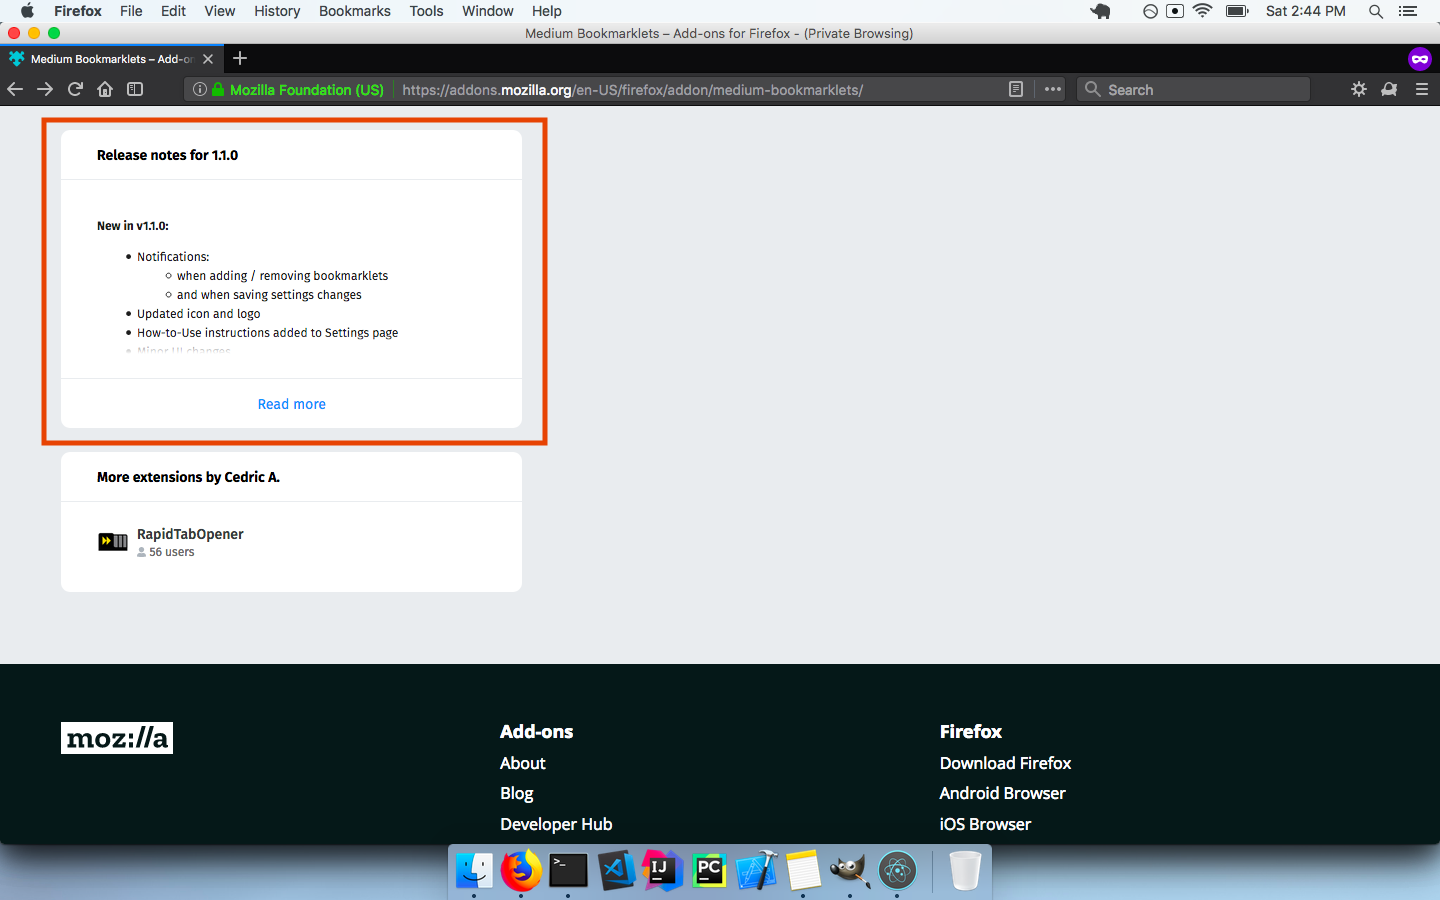
Task: Open the View menu
Action: [220, 11]
